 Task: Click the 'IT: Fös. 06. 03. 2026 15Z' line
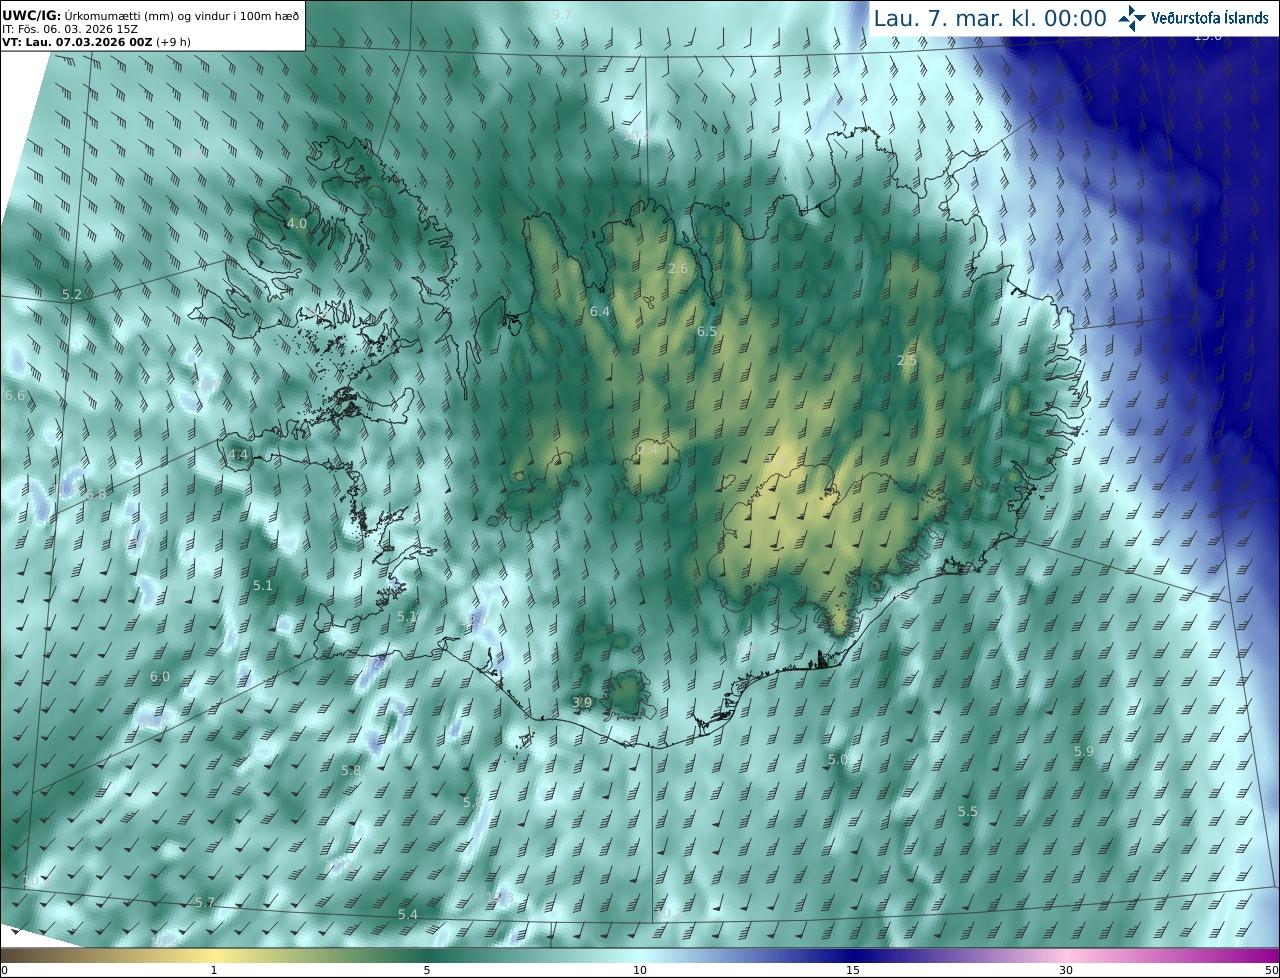coord(70,29)
